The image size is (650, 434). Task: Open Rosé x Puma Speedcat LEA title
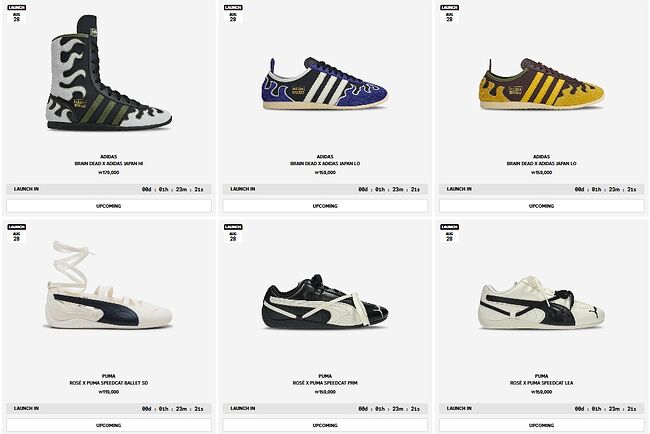(x=541, y=383)
